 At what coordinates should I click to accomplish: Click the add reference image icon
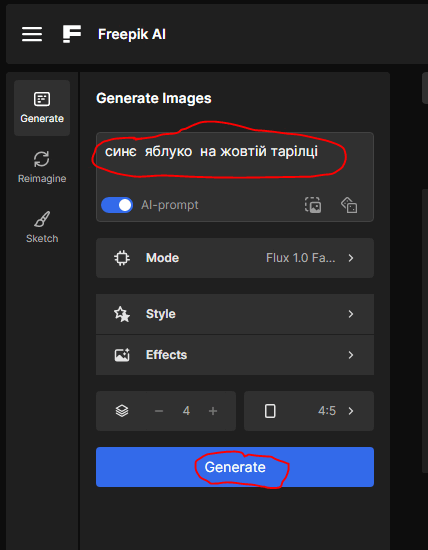313,205
